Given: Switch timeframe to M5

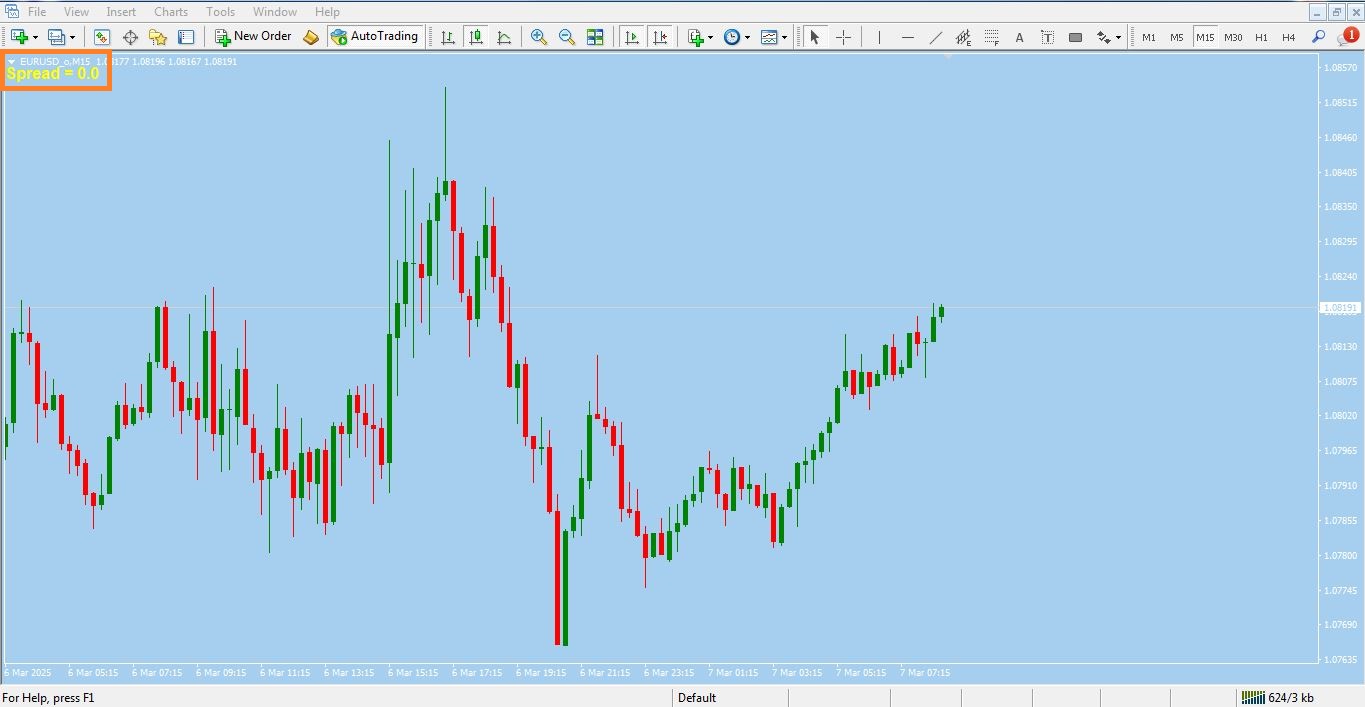Looking at the screenshot, I should [x=1177, y=37].
